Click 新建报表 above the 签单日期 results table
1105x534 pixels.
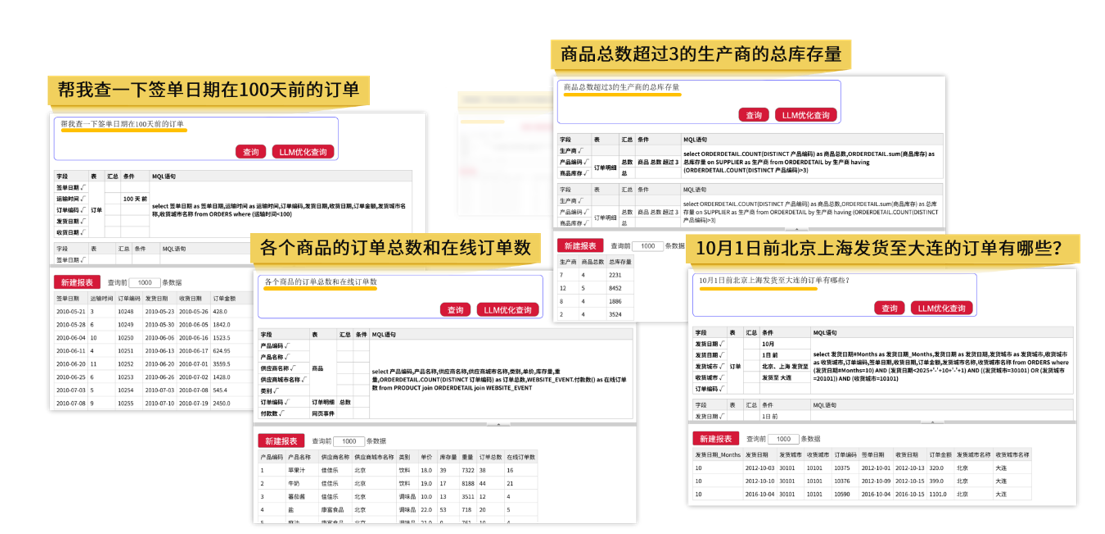click(x=77, y=283)
